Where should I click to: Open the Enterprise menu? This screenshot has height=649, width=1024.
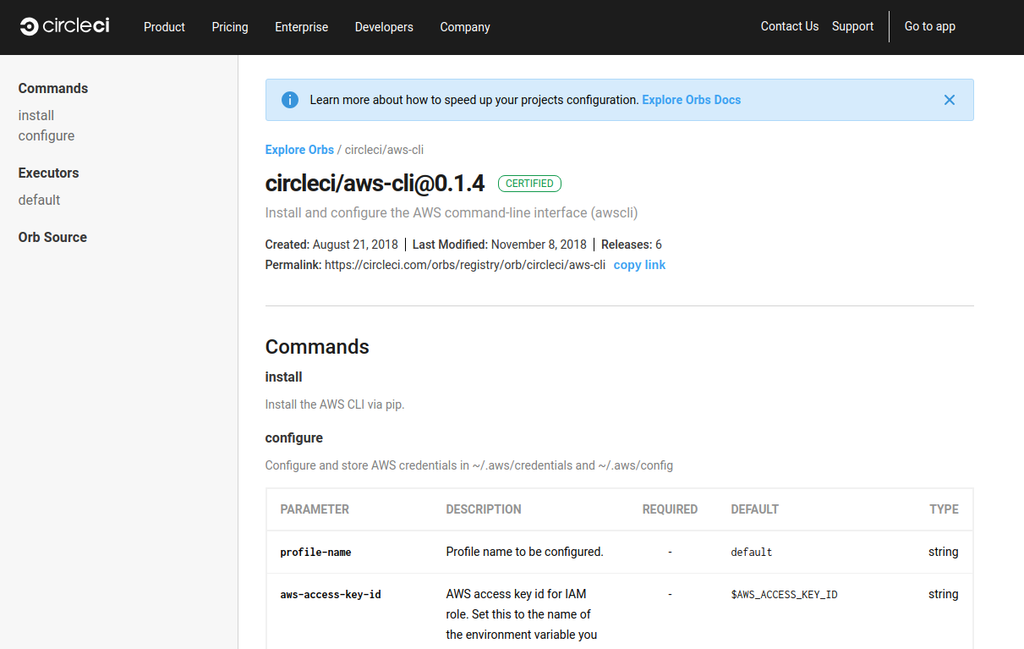[x=302, y=27]
